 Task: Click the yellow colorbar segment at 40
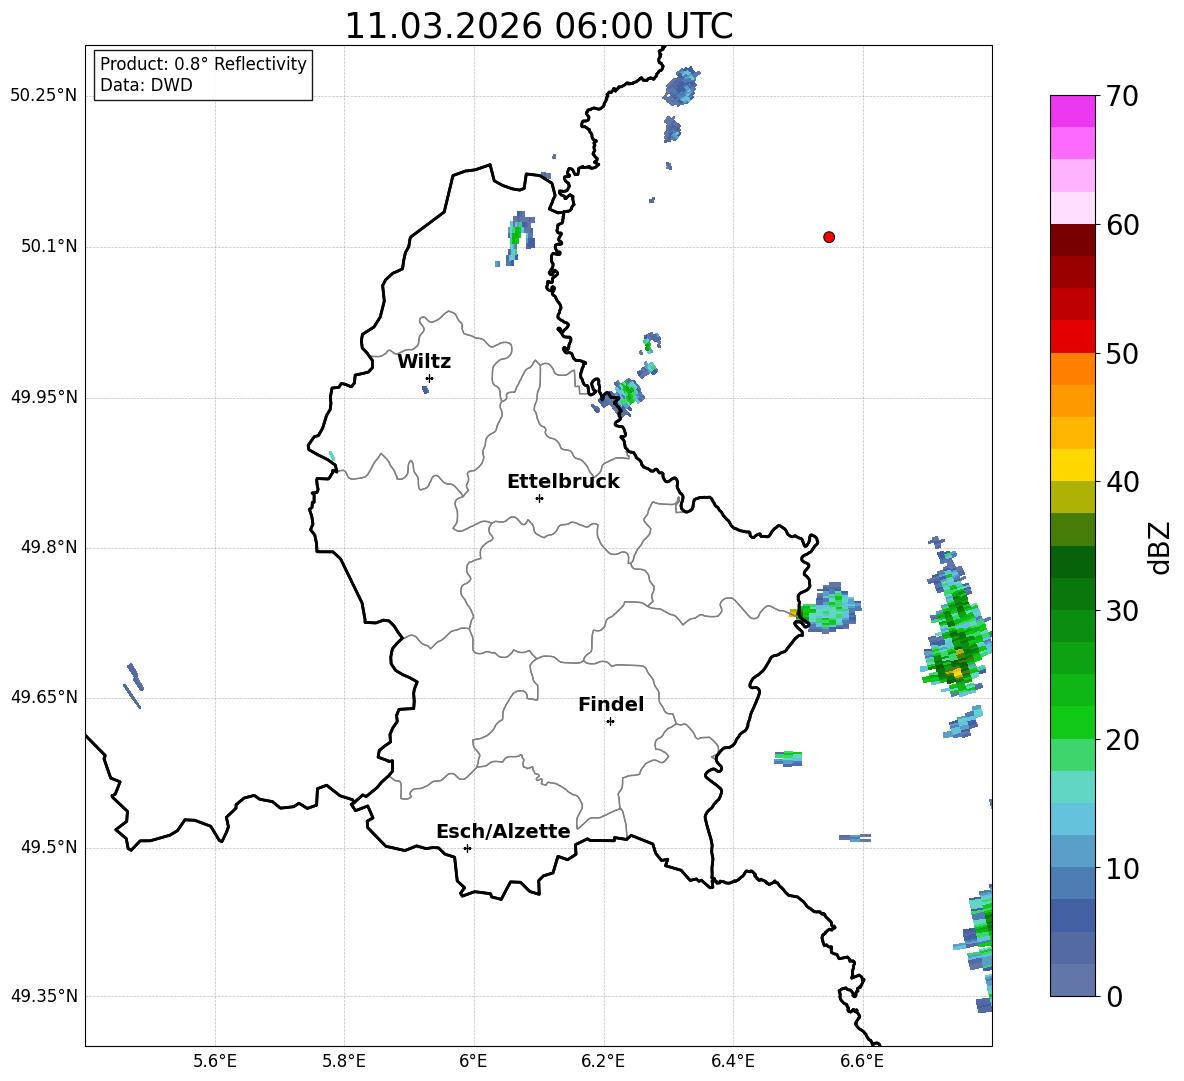[x=1072, y=465]
